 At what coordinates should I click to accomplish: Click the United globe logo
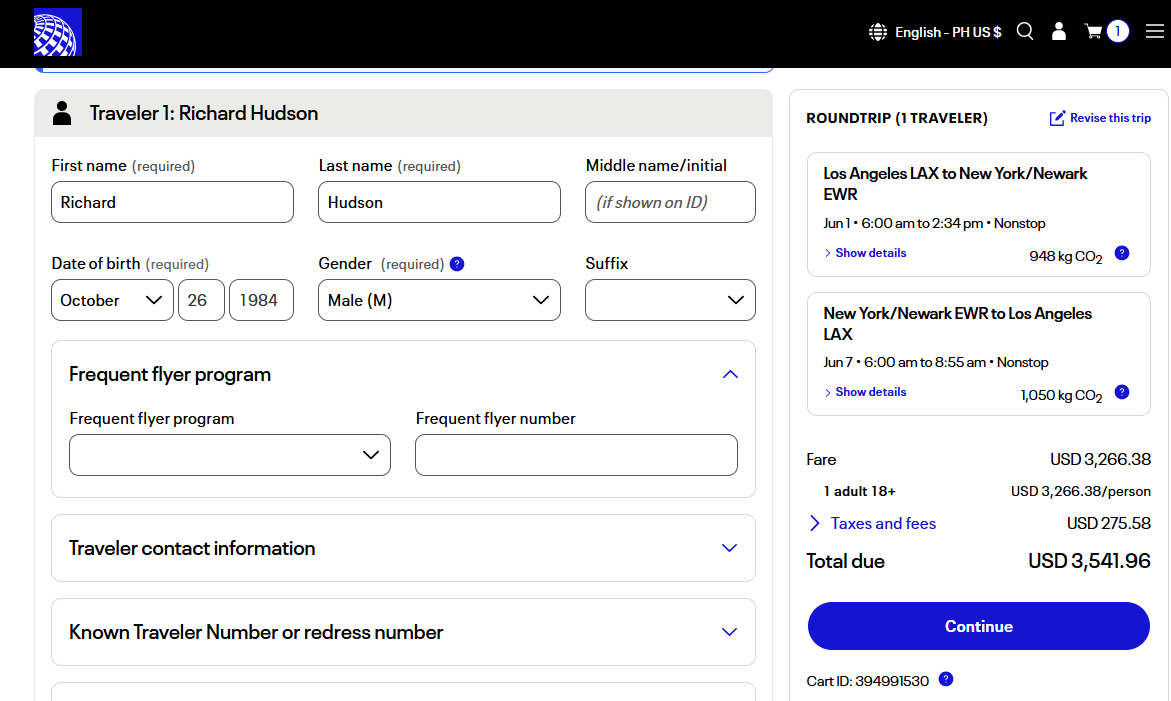click(x=58, y=32)
